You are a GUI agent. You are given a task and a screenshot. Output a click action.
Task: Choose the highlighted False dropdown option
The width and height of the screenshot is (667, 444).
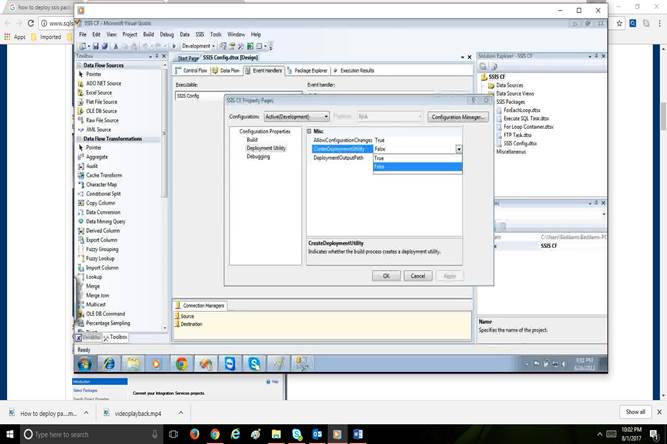(417, 167)
